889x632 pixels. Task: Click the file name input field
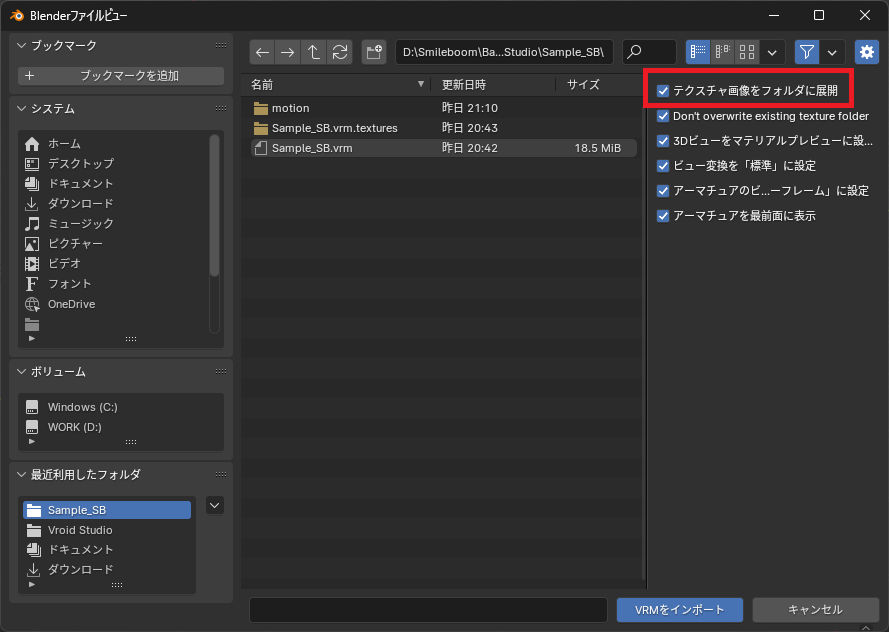pos(428,610)
